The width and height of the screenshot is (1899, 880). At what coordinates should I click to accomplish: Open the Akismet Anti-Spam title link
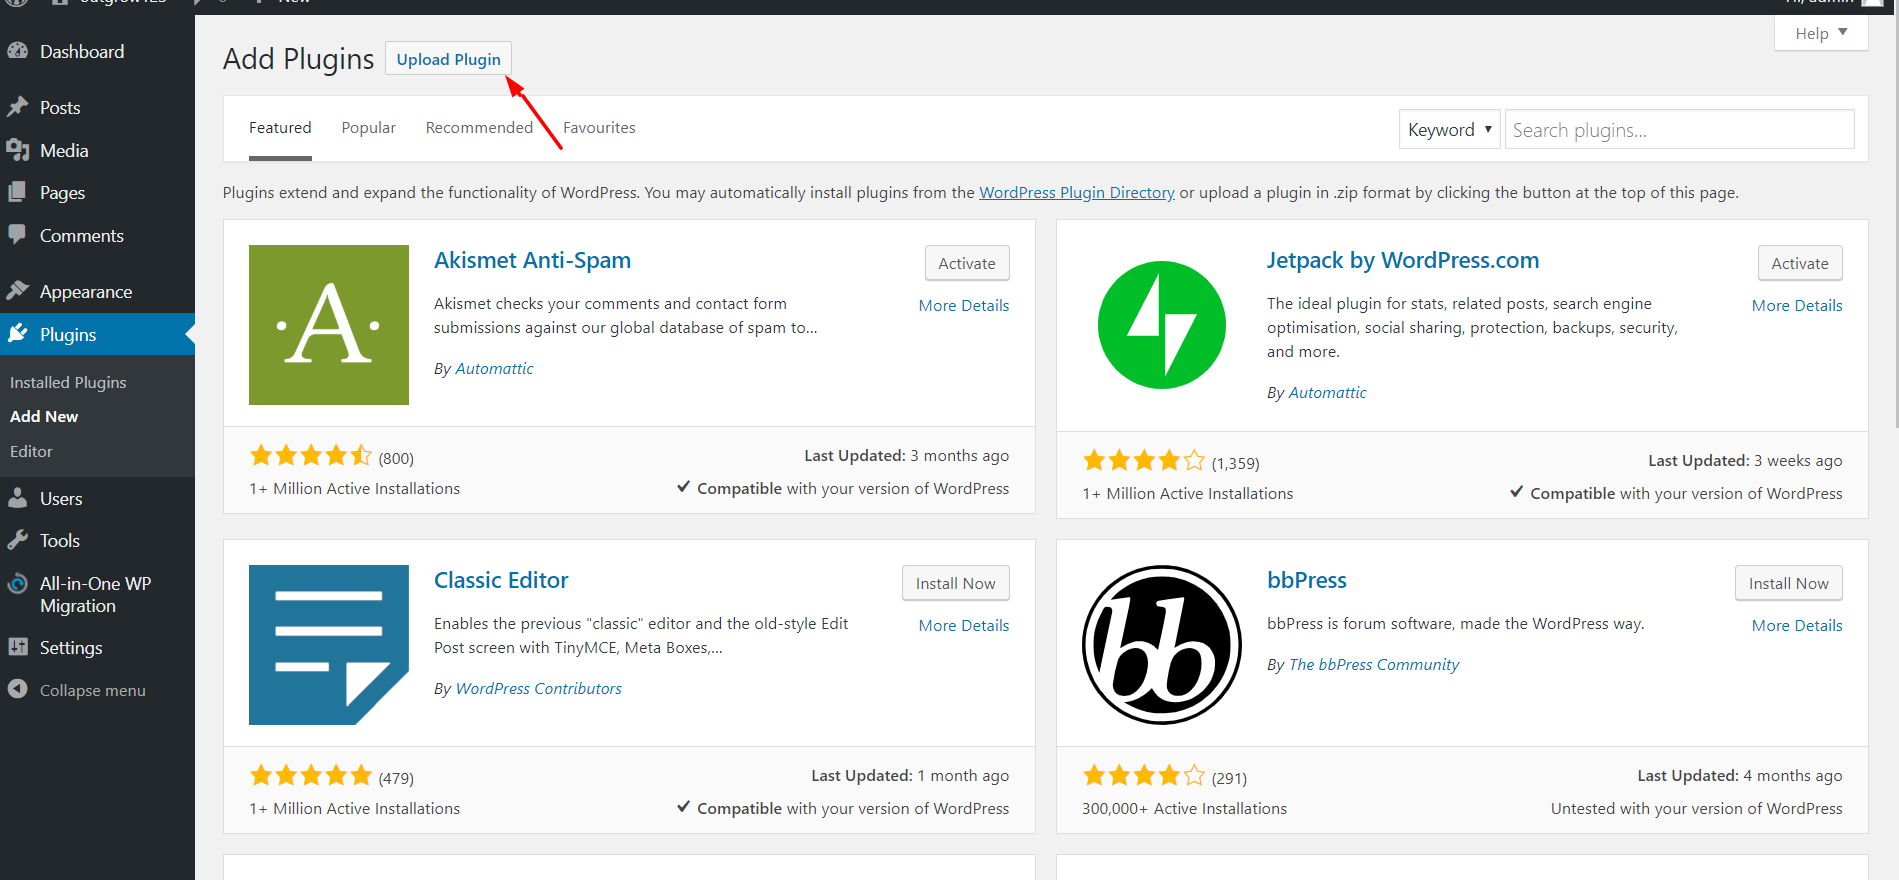(532, 260)
